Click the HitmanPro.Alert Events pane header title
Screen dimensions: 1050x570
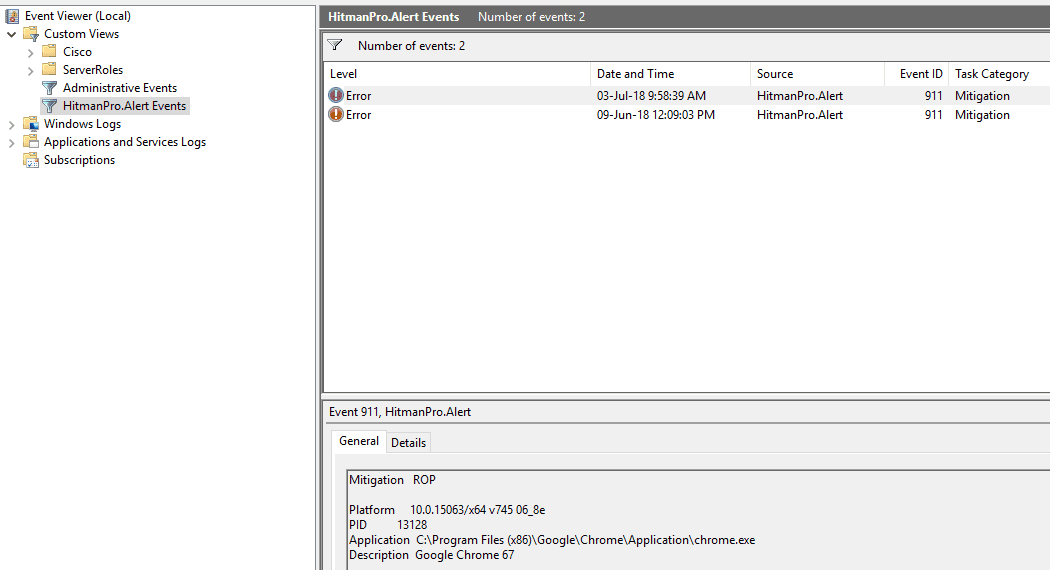point(394,17)
